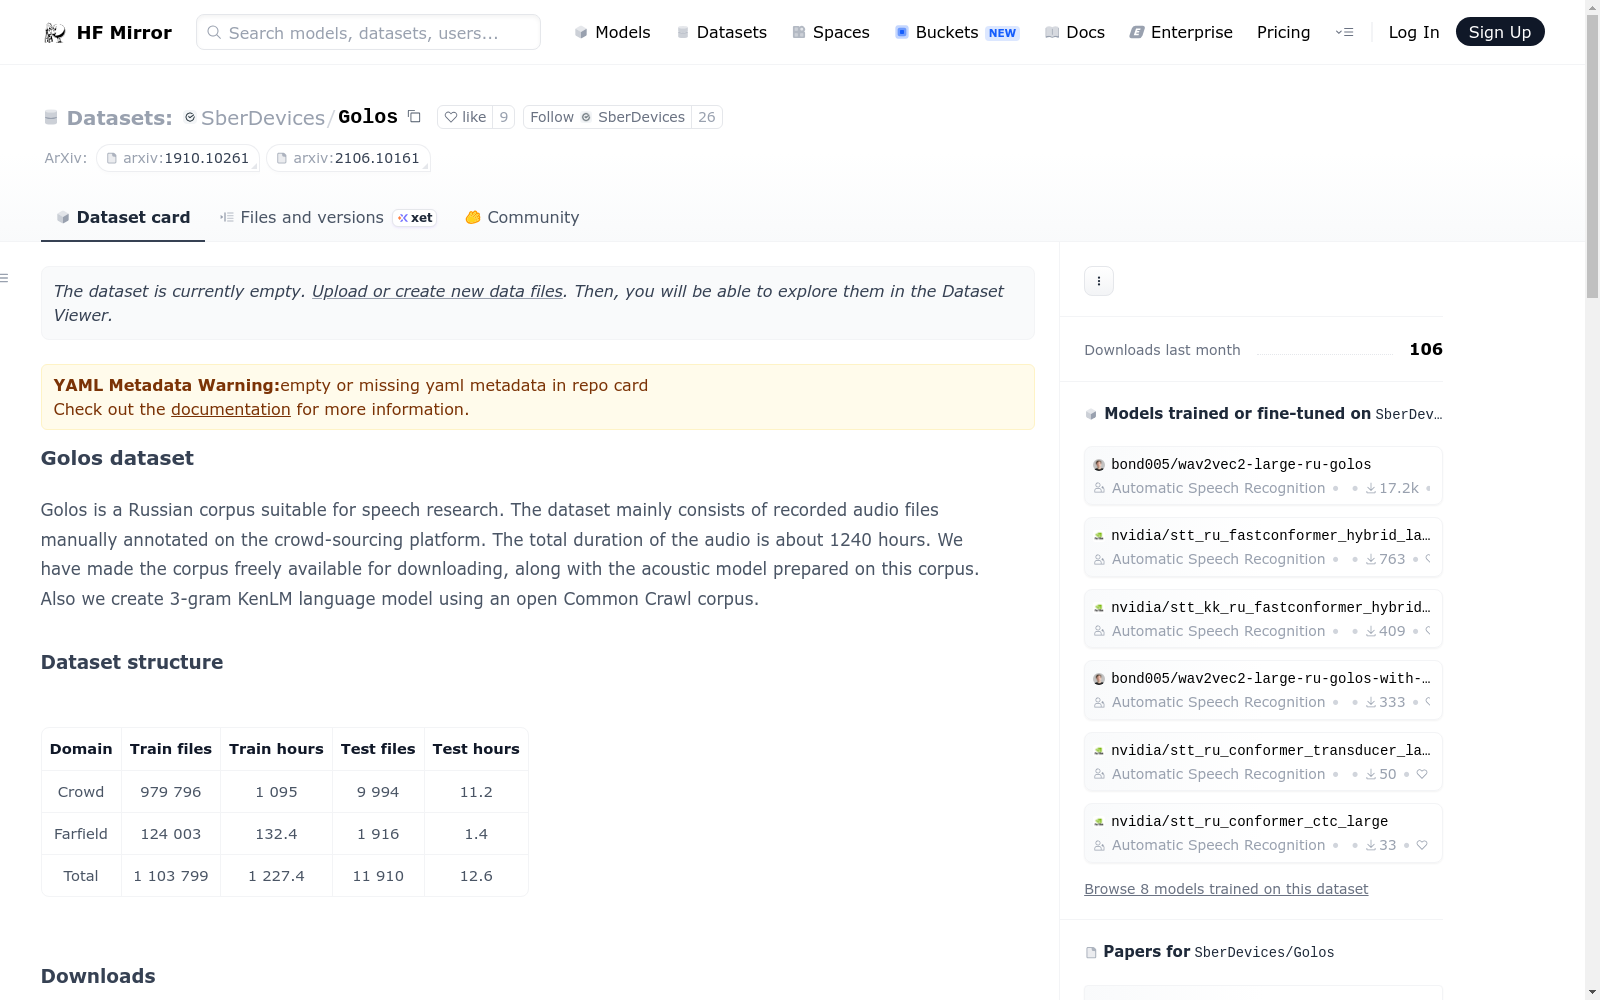Viewport: 1600px width, 1000px height.
Task: Click the Dataset structure heading
Action: pyautogui.click(x=132, y=662)
